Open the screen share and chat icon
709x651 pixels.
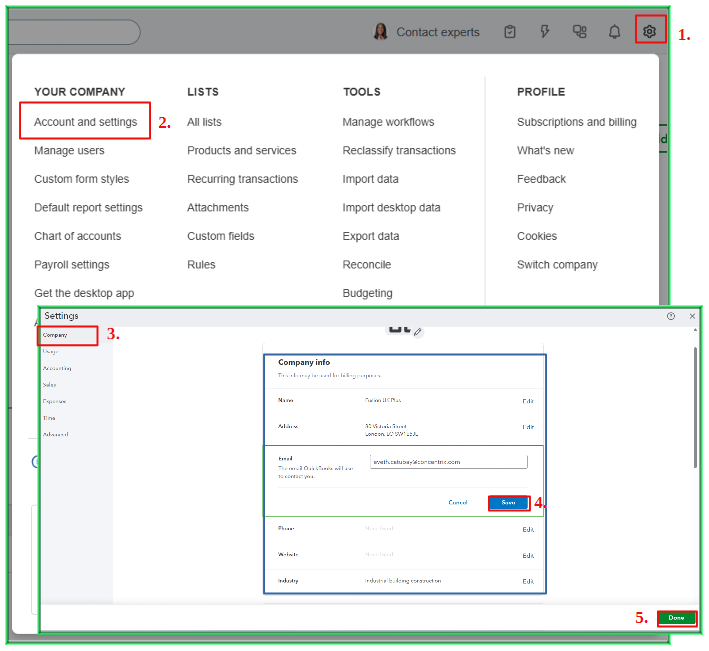(580, 32)
